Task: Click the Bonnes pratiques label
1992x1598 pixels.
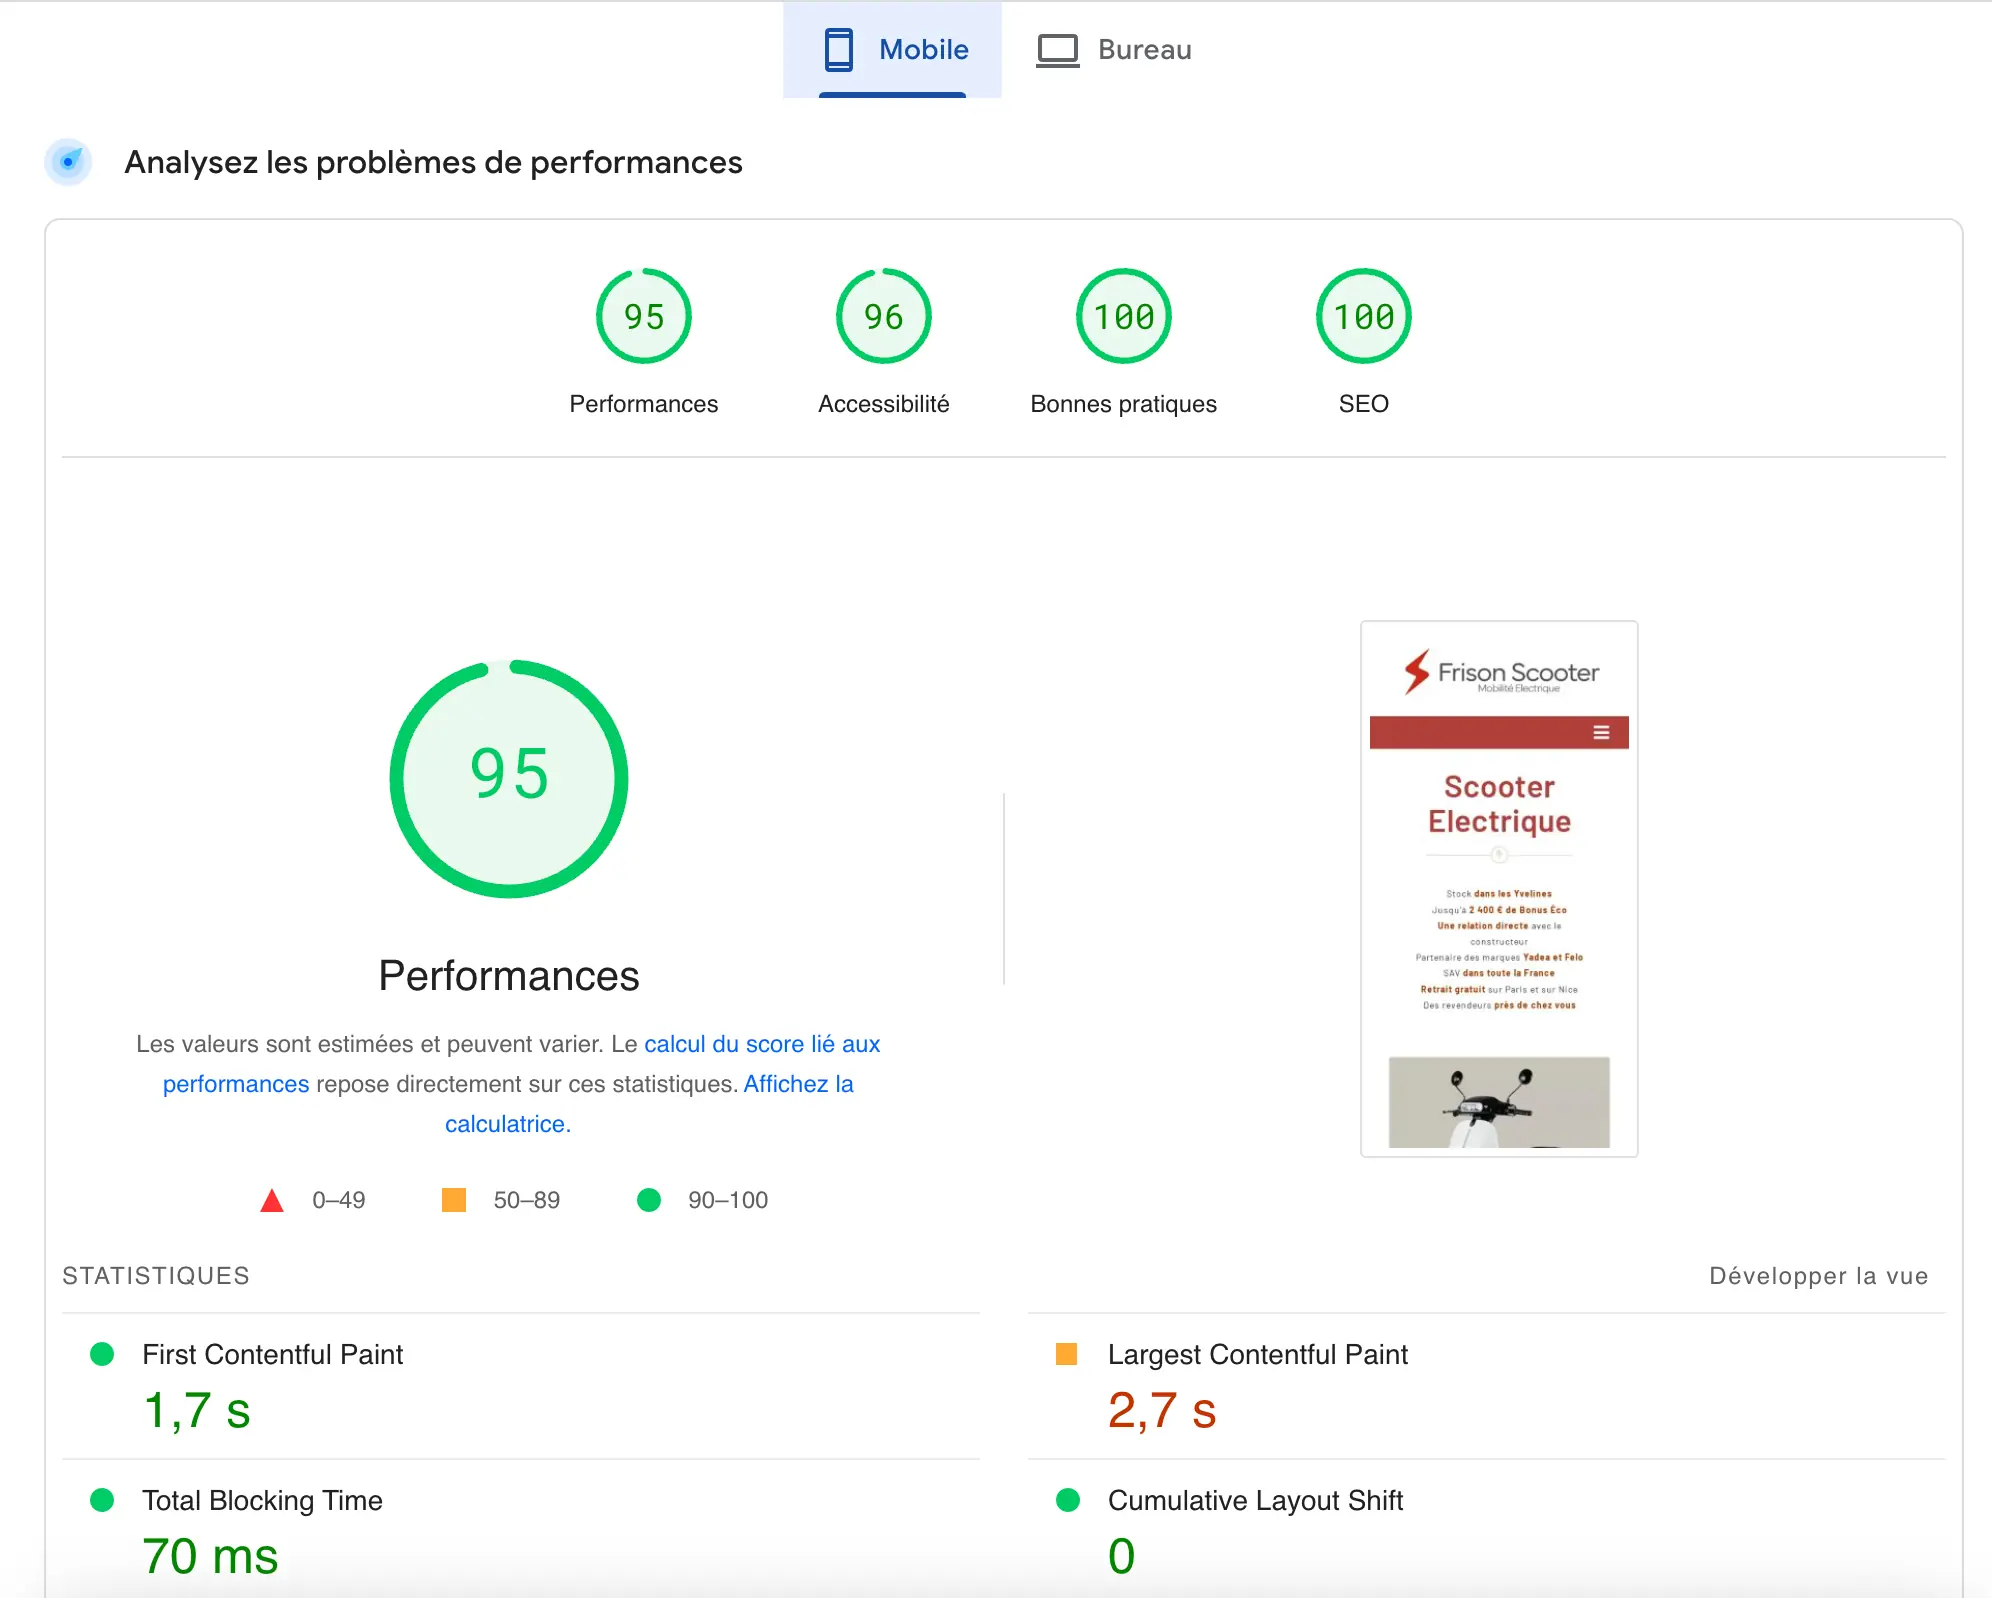Action: 1124,404
